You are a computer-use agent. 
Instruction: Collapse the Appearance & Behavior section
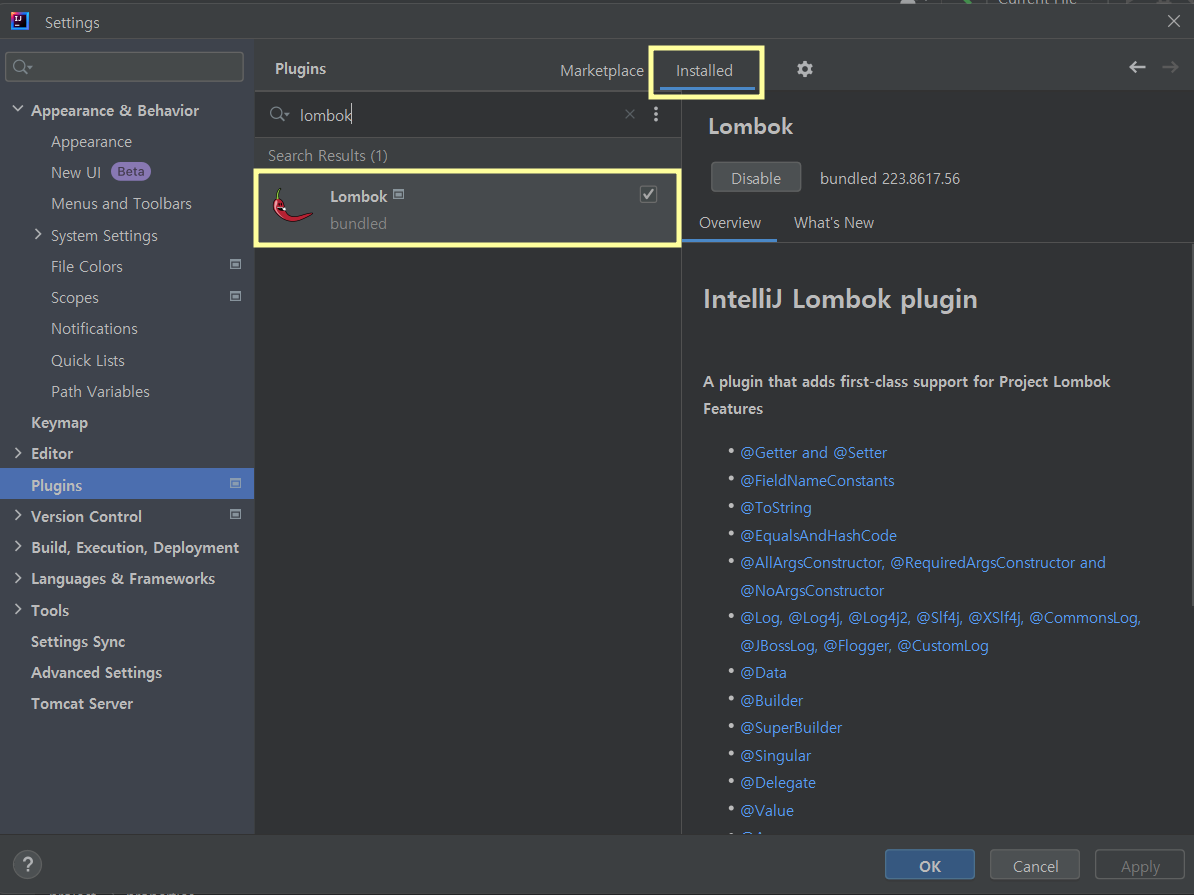pyautogui.click(x=18, y=110)
